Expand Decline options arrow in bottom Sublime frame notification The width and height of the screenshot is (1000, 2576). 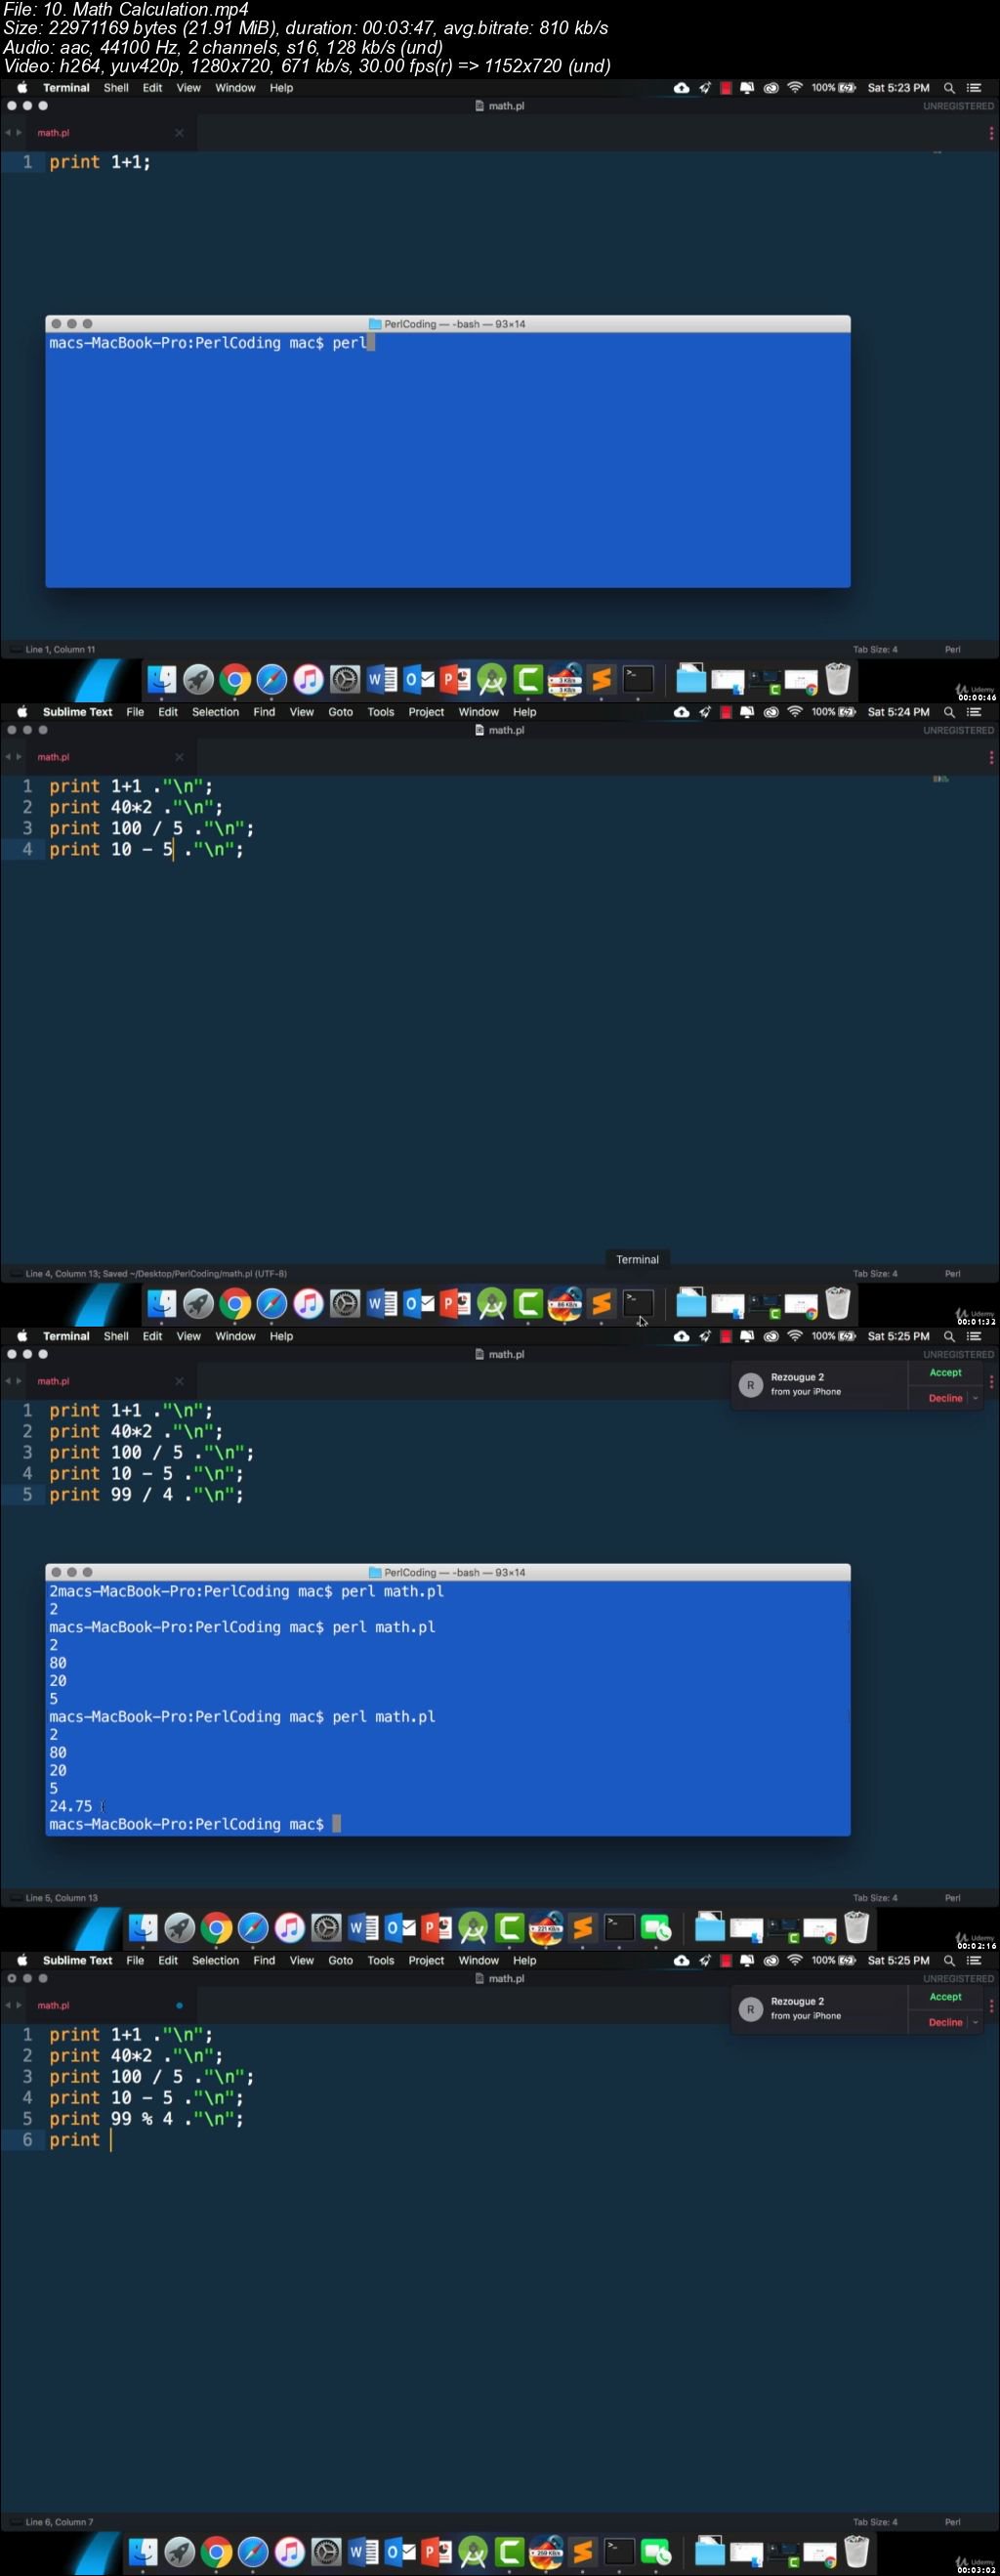click(x=975, y=2022)
